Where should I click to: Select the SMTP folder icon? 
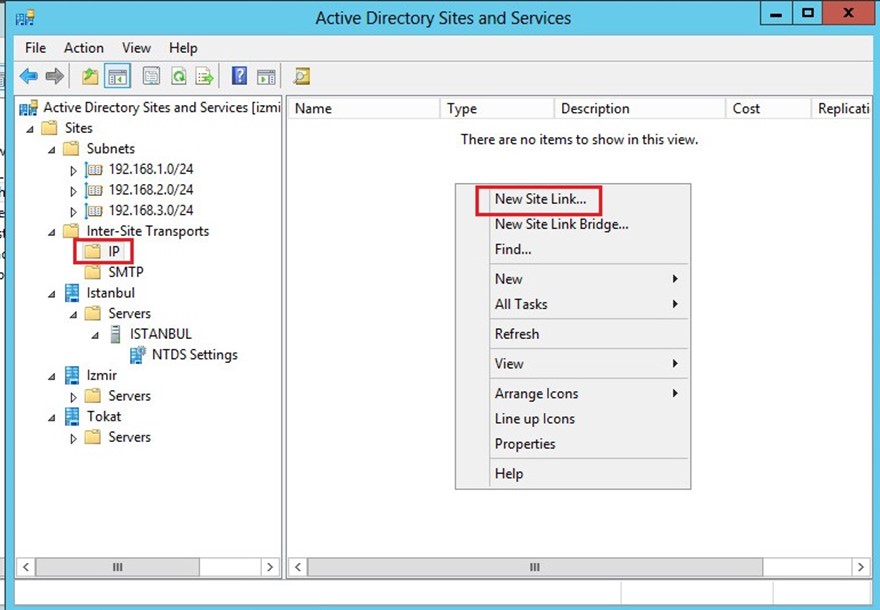[92, 272]
